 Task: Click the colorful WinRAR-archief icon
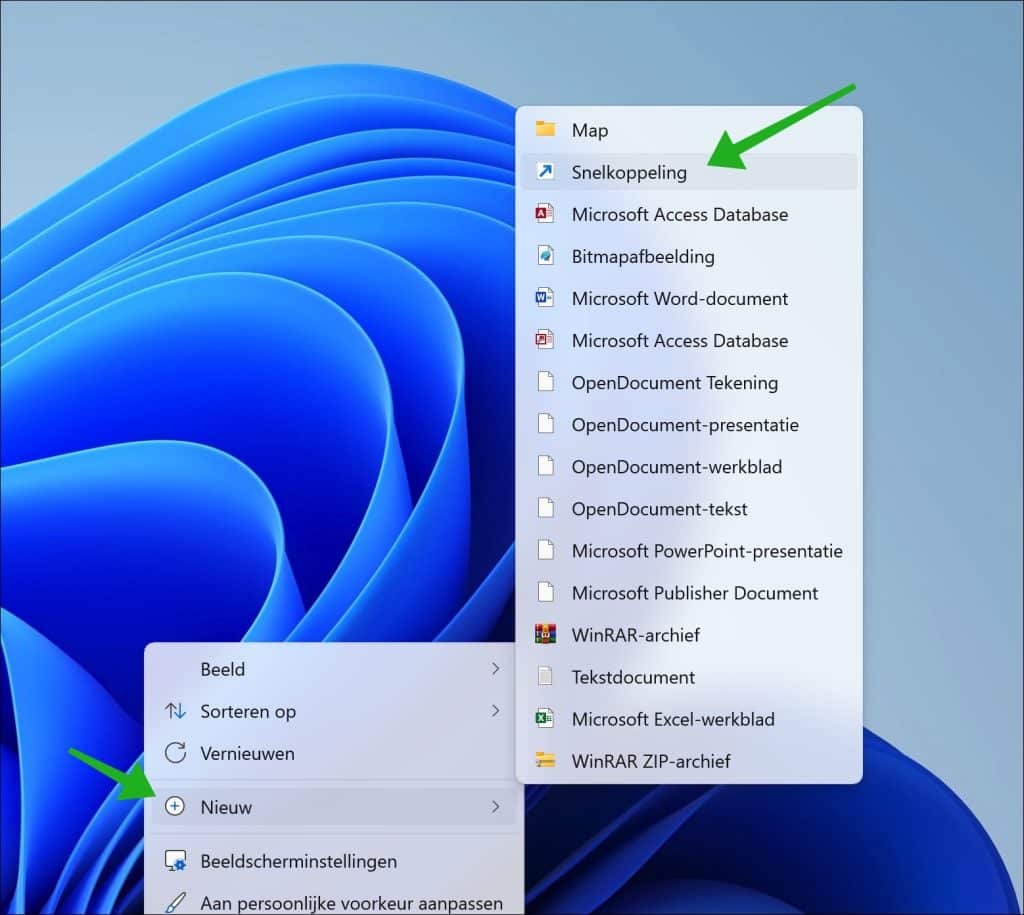point(545,634)
